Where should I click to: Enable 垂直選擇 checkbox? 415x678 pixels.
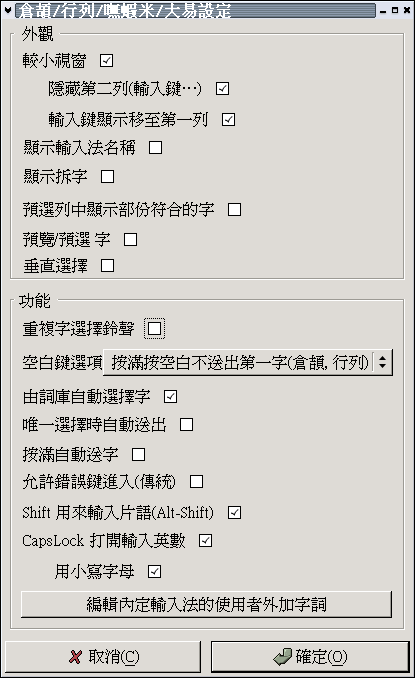(107, 265)
